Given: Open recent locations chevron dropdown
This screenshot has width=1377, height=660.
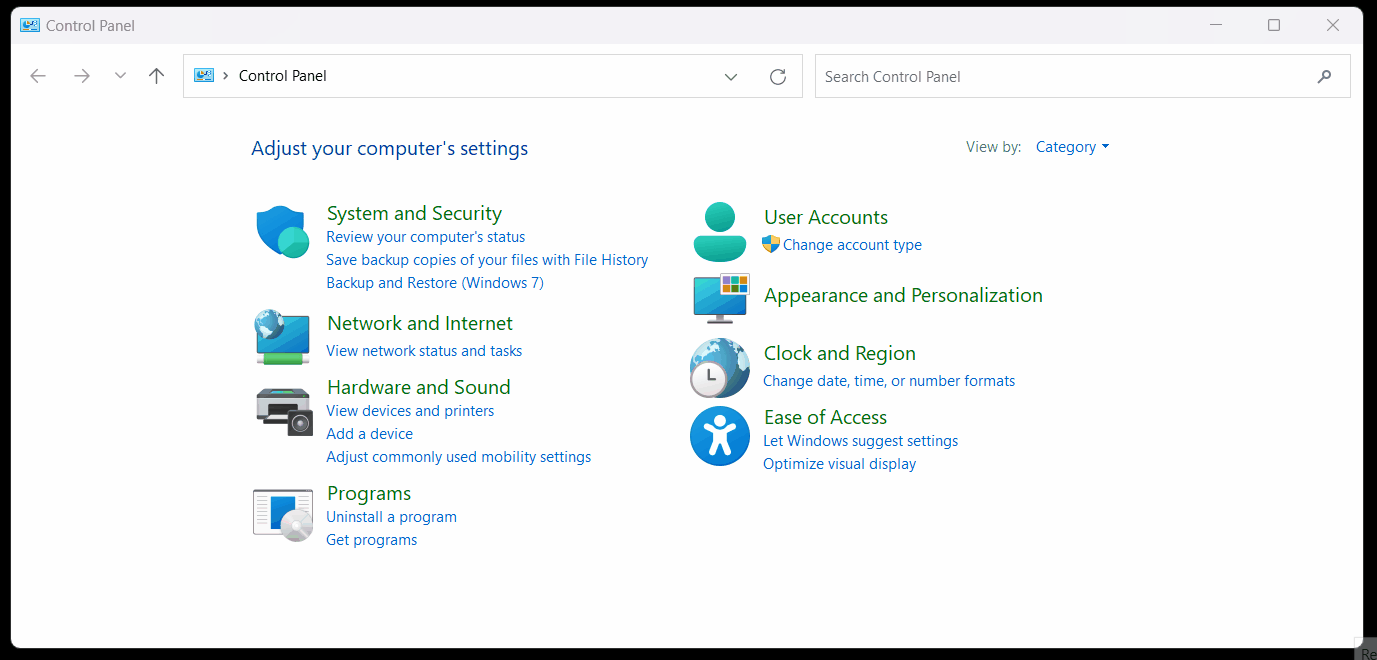Looking at the screenshot, I should [120, 76].
